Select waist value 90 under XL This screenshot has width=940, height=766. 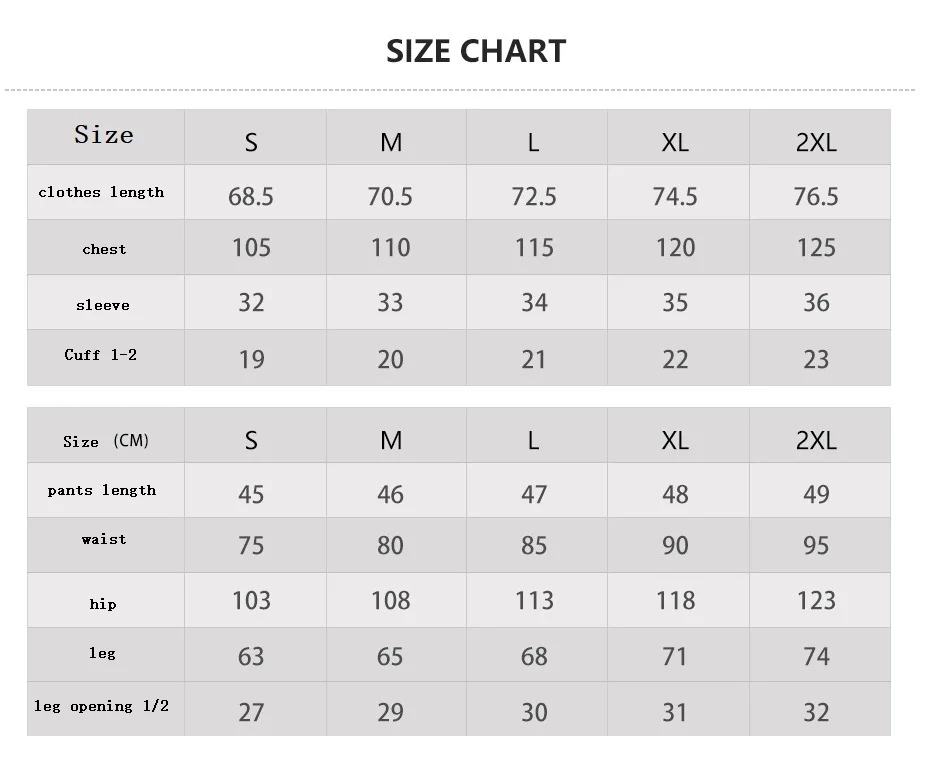click(675, 545)
